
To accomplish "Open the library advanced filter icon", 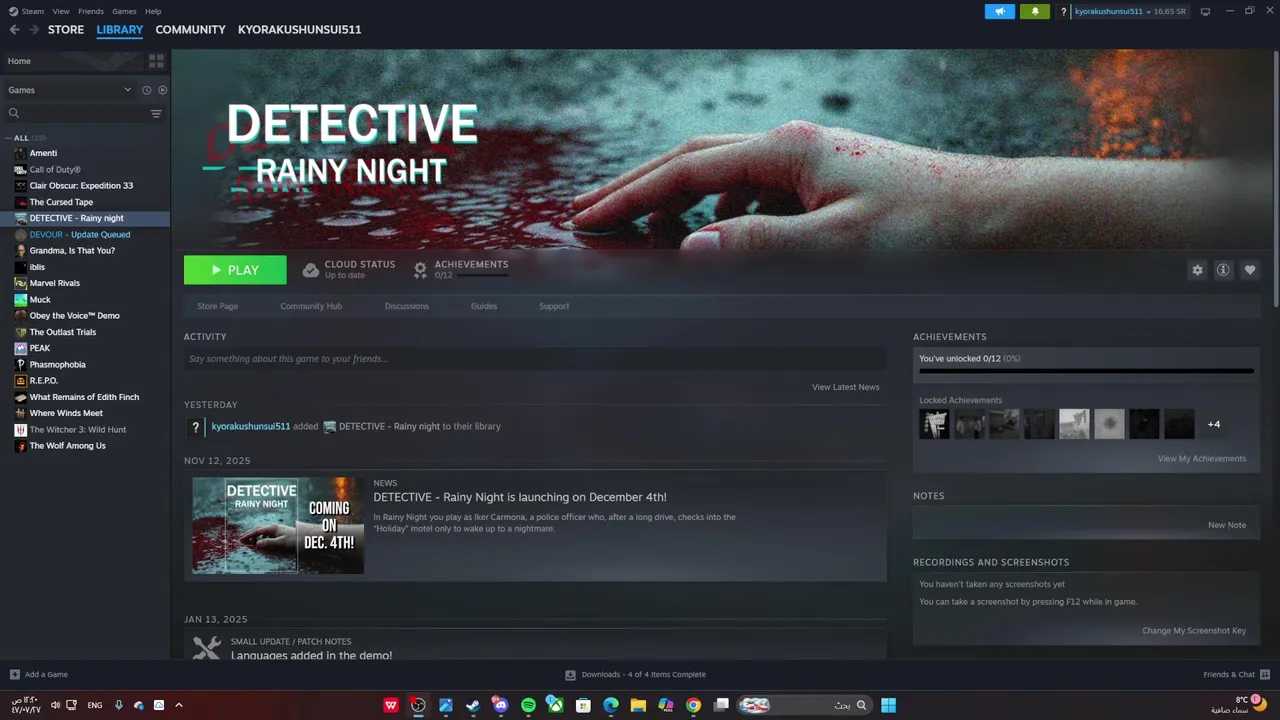I will tap(156, 114).
